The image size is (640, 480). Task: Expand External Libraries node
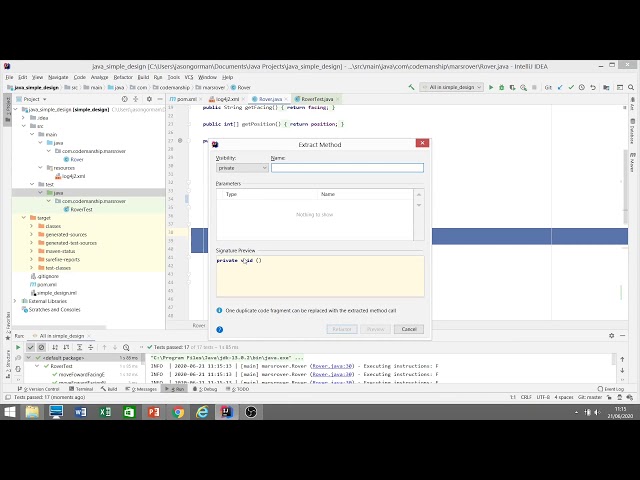(16, 301)
